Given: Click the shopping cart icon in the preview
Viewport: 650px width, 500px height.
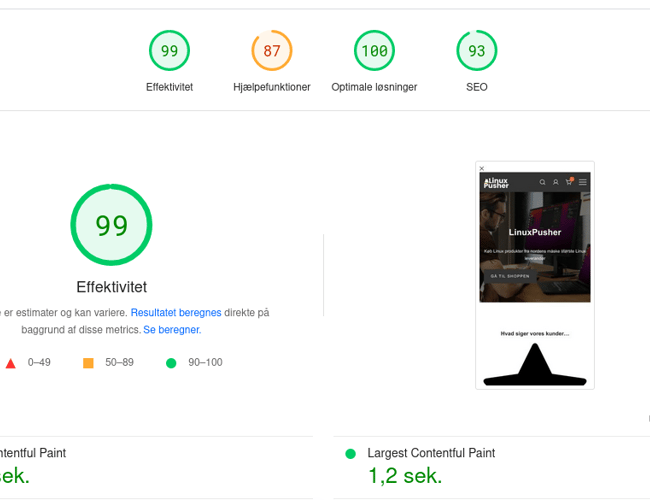Looking at the screenshot, I should click(x=569, y=182).
